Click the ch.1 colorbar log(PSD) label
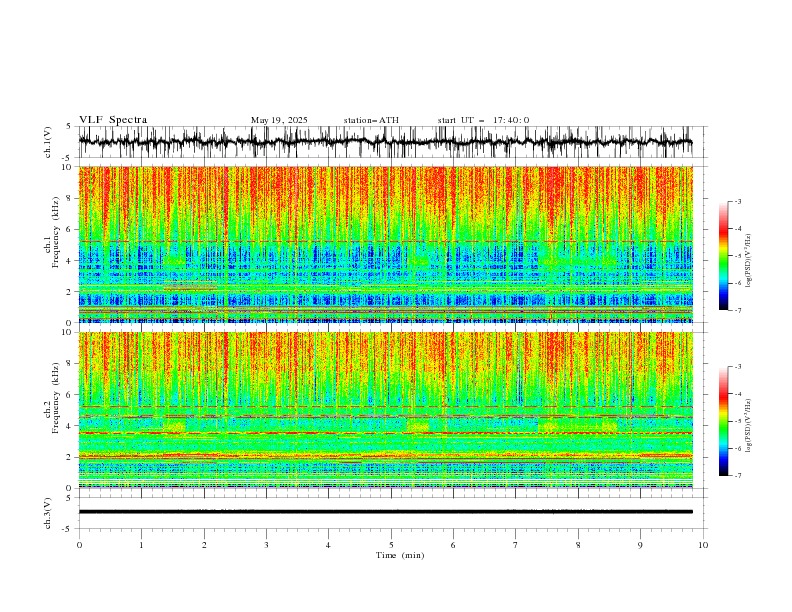This screenshot has width=792, height=612. pyautogui.click(x=748, y=261)
